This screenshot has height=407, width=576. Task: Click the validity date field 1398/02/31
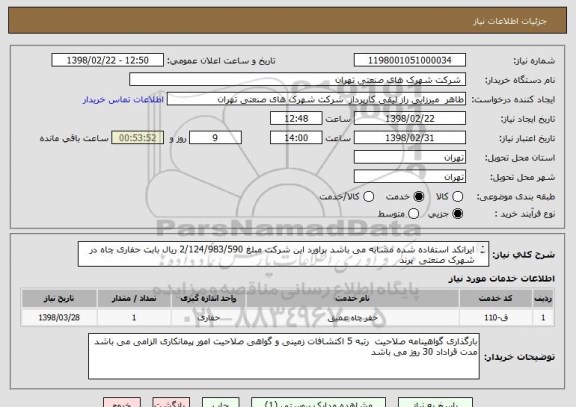pos(410,138)
